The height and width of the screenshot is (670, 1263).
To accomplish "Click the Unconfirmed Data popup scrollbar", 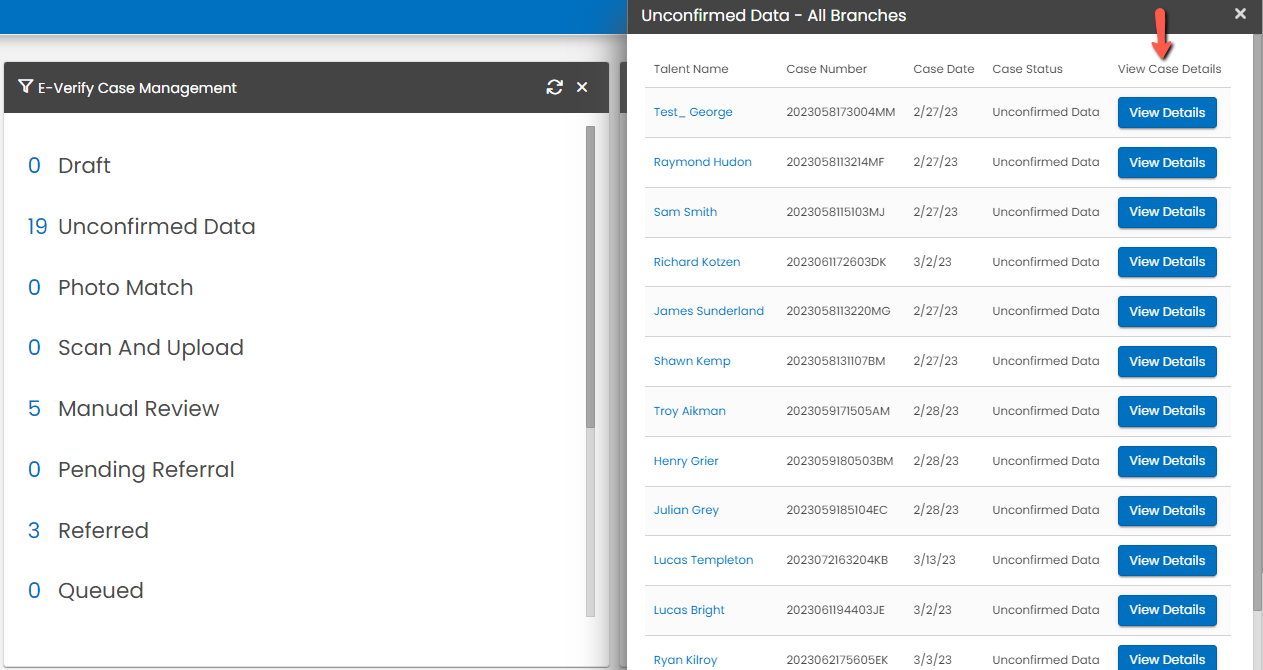I will point(1257,300).
